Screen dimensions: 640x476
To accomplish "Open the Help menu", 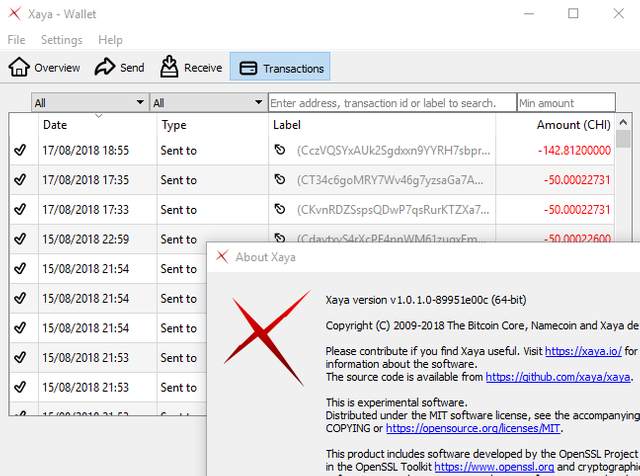I will 110,40.
